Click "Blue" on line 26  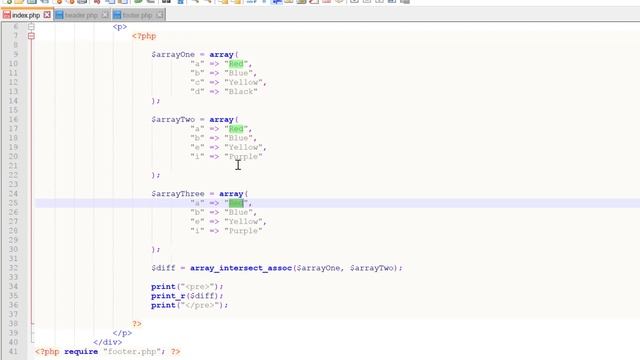pos(238,213)
